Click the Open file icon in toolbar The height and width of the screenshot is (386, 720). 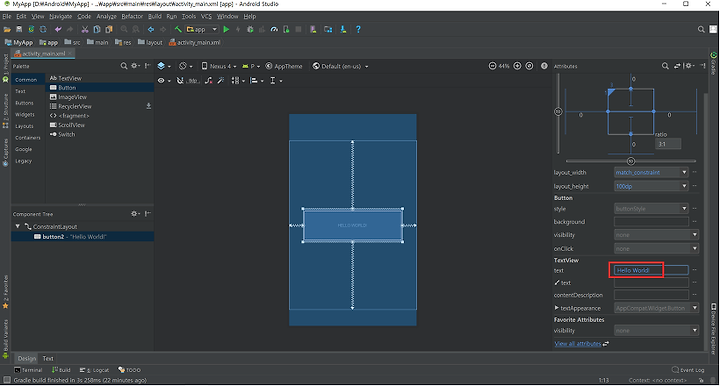point(7,29)
